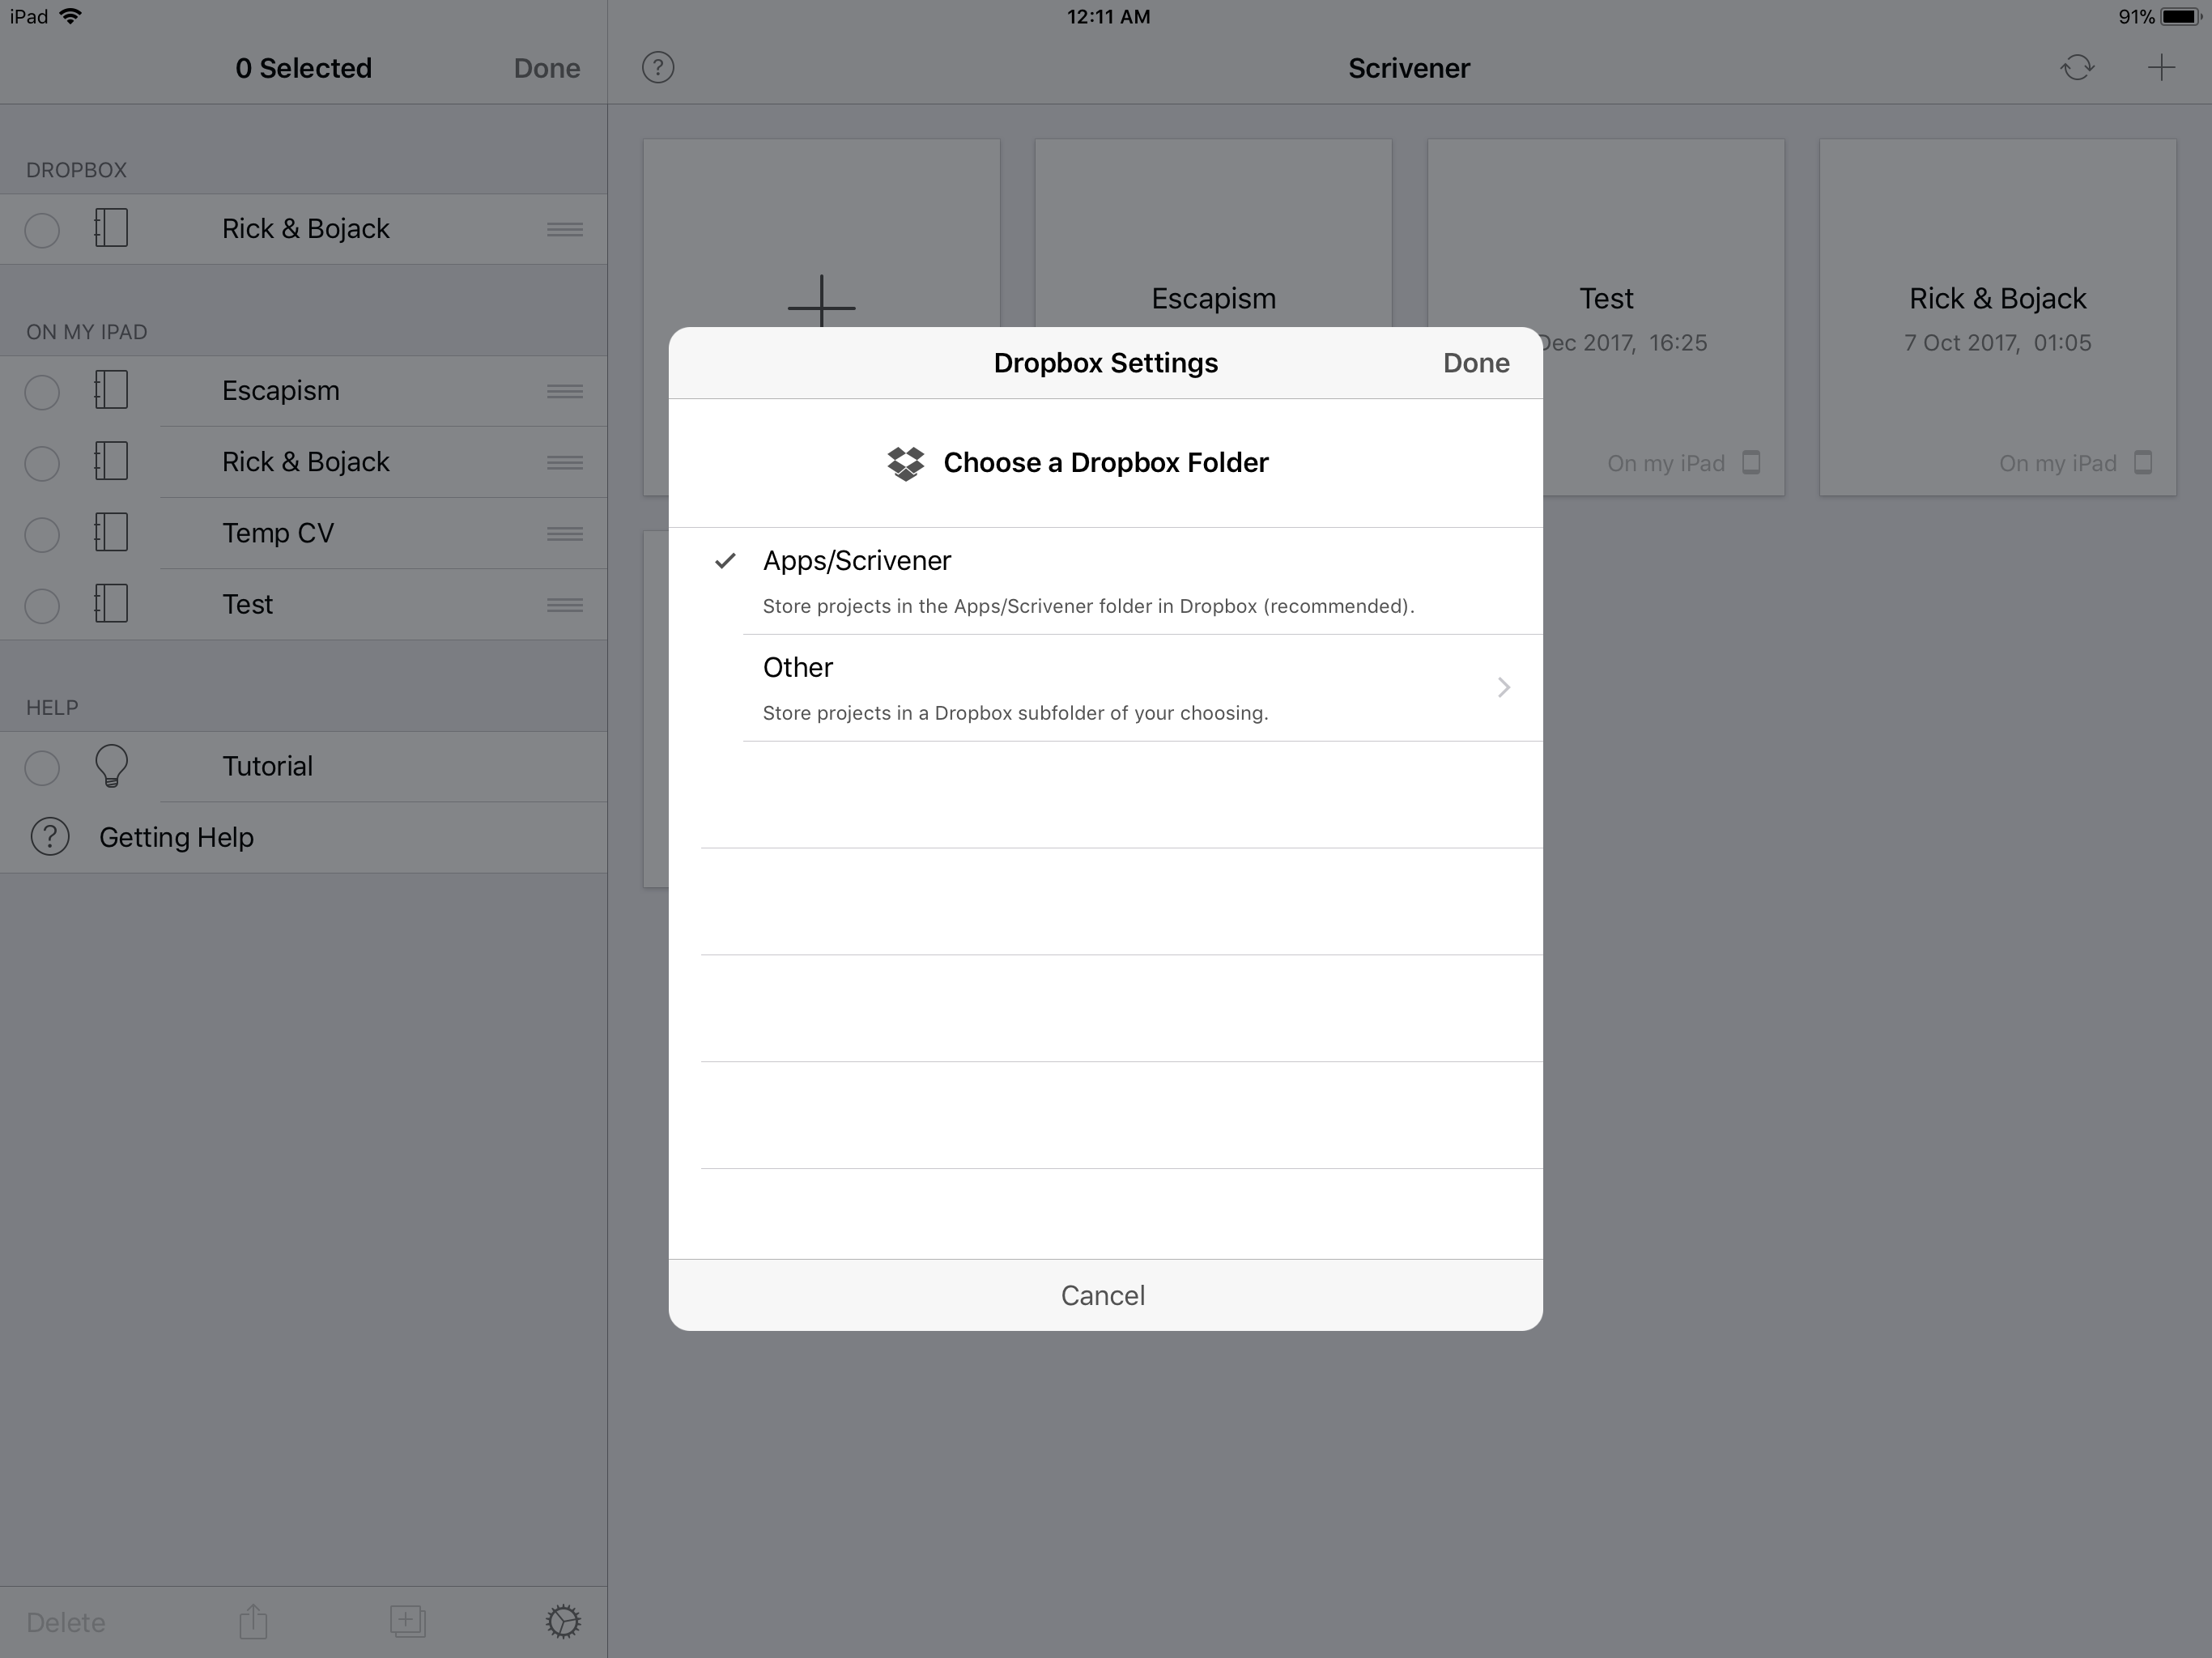2212x1658 pixels.
Task: Open the Escapism project card
Action: (x=1213, y=233)
